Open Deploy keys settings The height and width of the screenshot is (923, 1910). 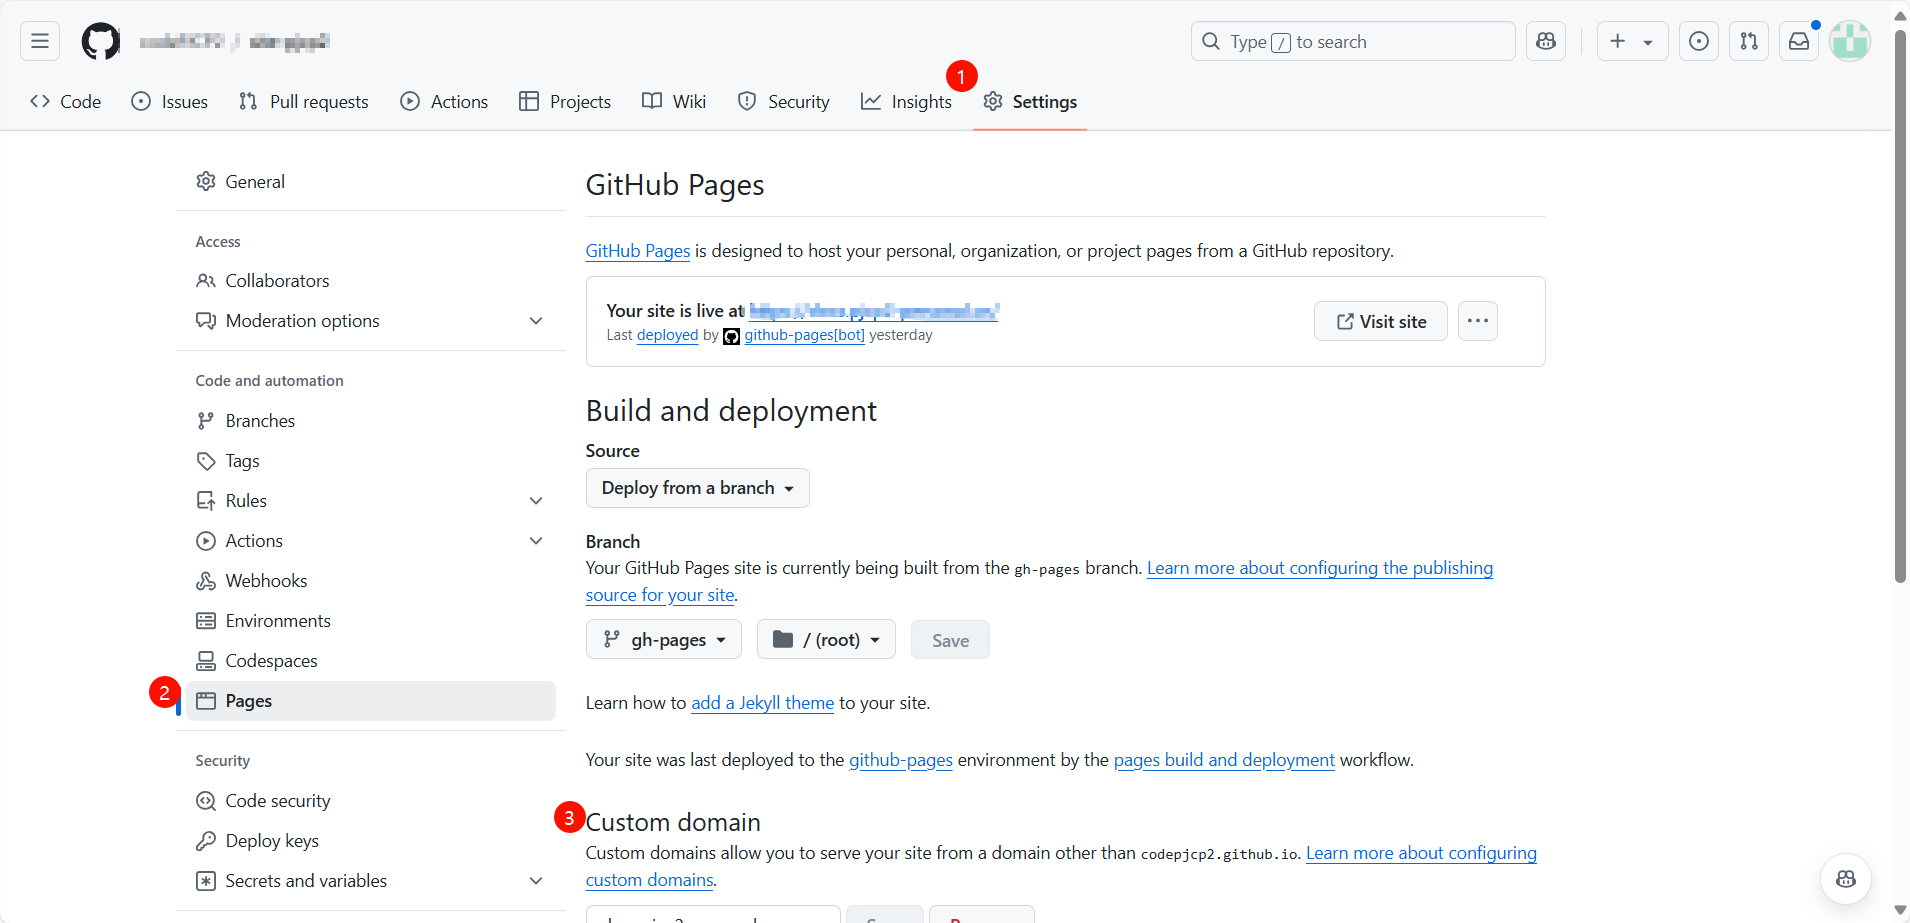[x=370, y=841]
